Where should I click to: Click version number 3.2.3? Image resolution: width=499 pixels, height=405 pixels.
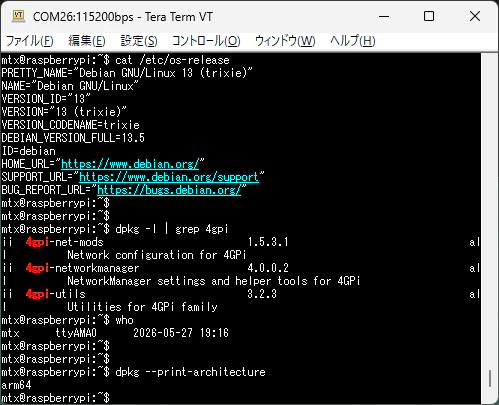click(262, 294)
